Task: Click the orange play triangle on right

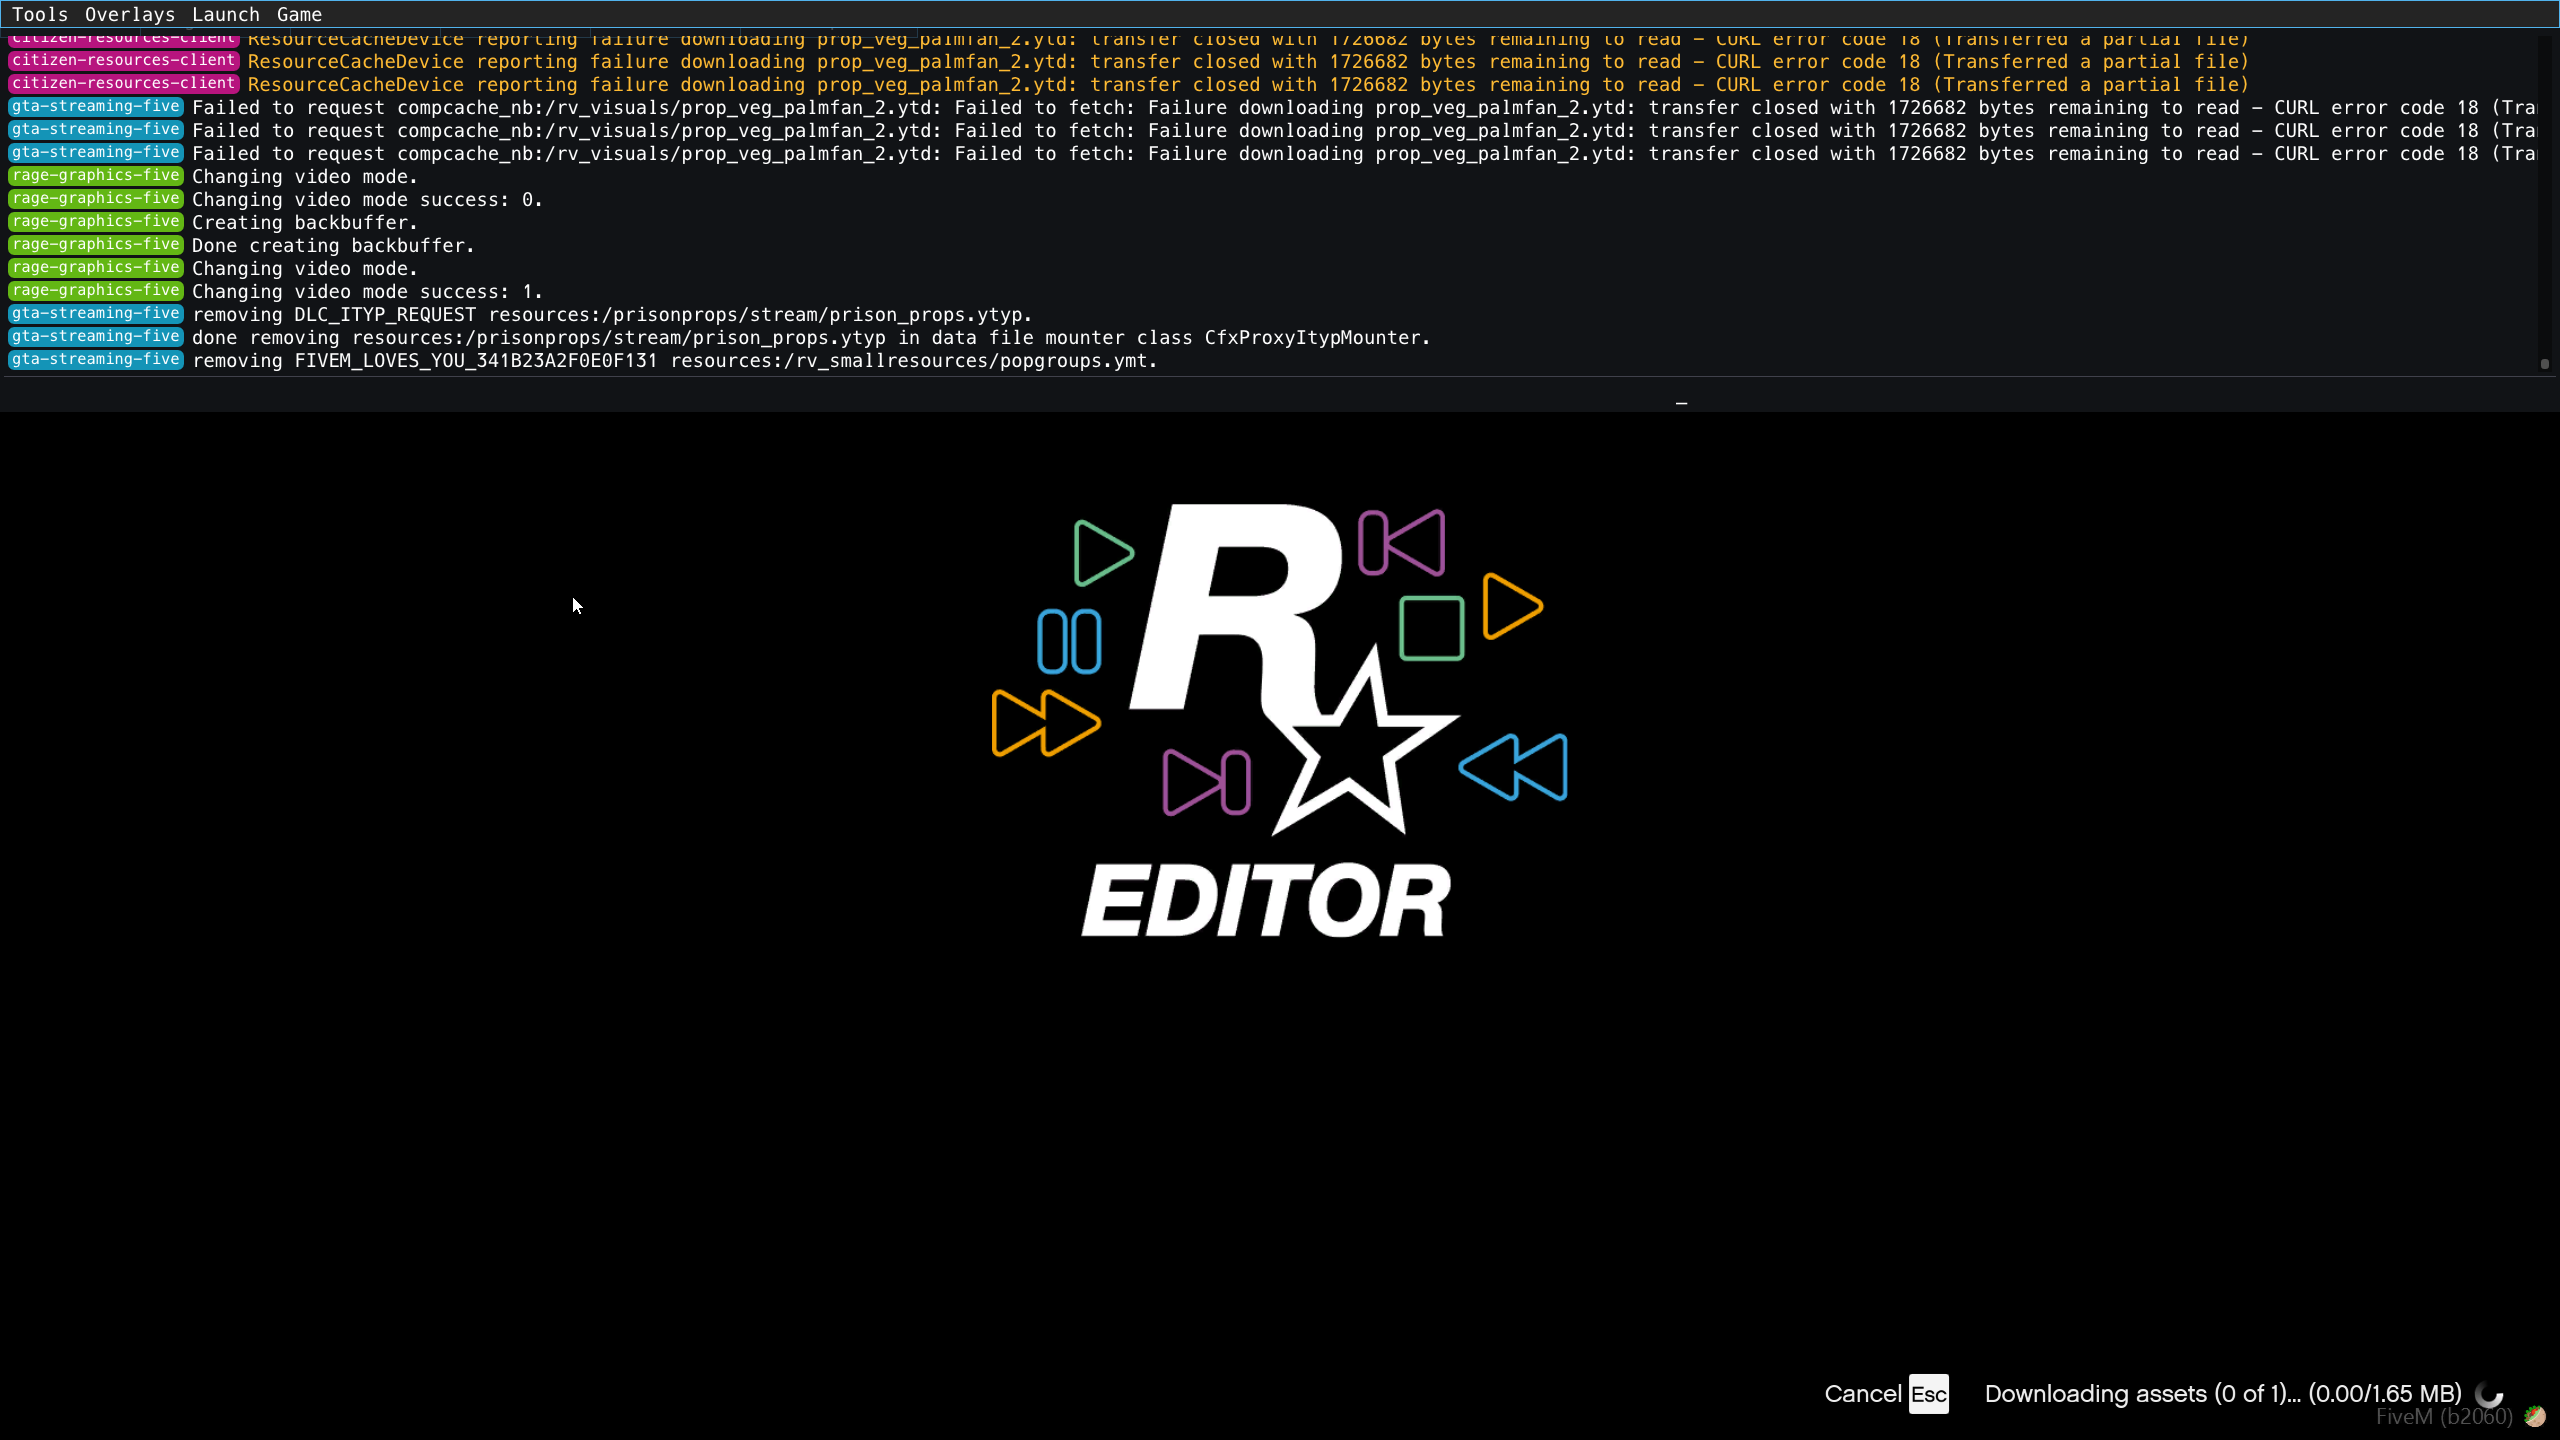Action: [1511, 606]
